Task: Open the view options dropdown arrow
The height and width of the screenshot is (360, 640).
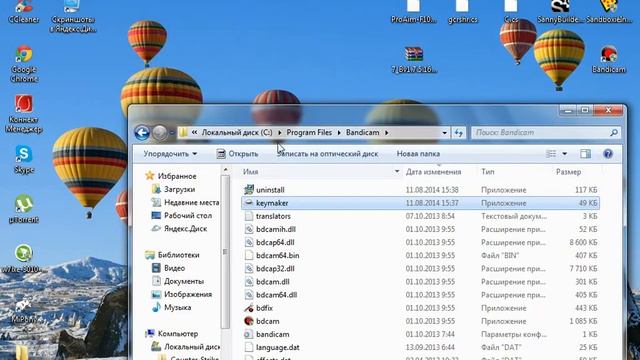Action: [564, 154]
